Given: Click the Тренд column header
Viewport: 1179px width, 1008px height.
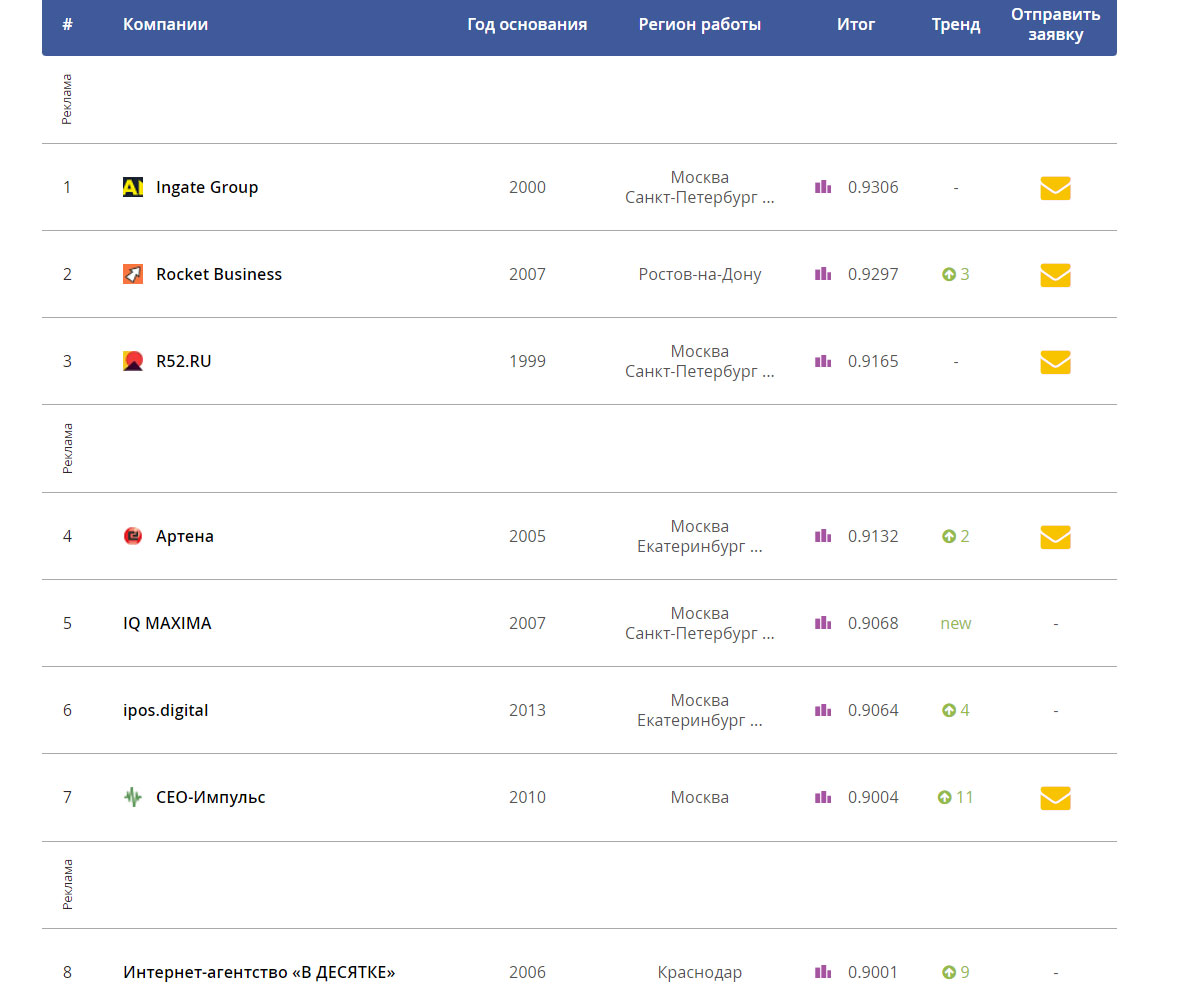Looking at the screenshot, I should click(x=956, y=24).
